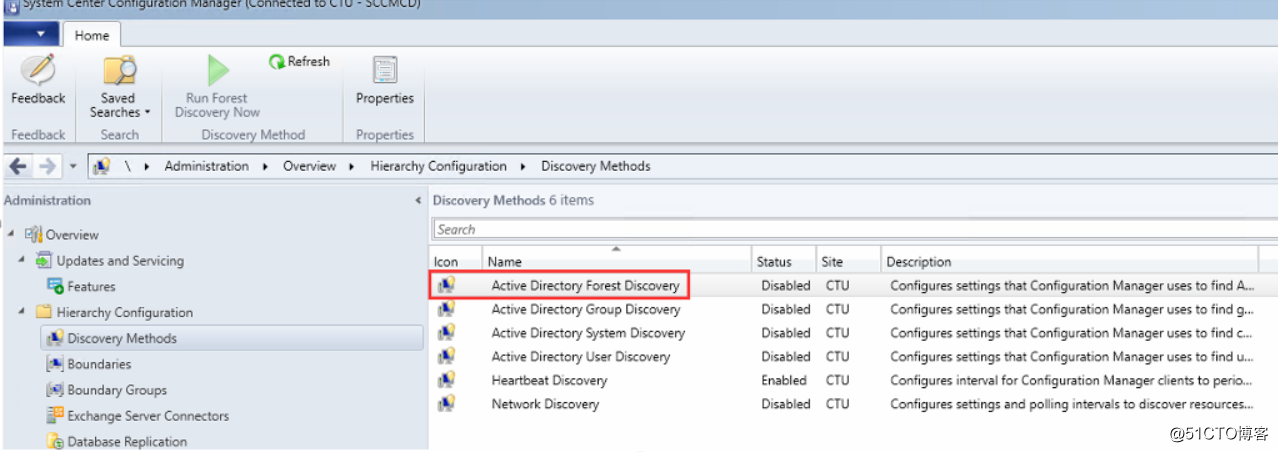This screenshot has width=1278, height=452.
Task: Open the blue application menu button
Action: [30, 34]
